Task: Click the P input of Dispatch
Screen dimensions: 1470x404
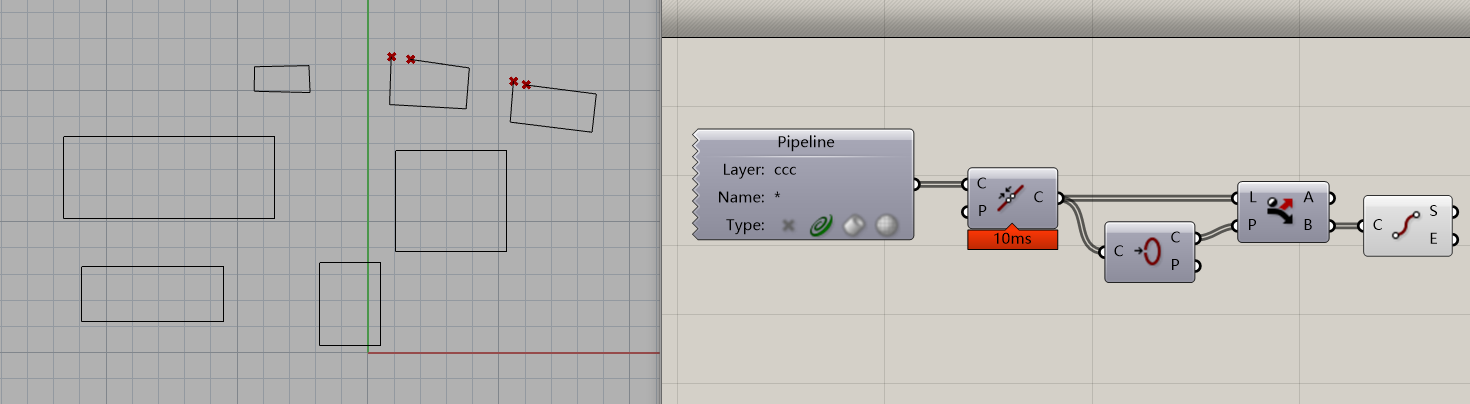Action: pos(1253,224)
